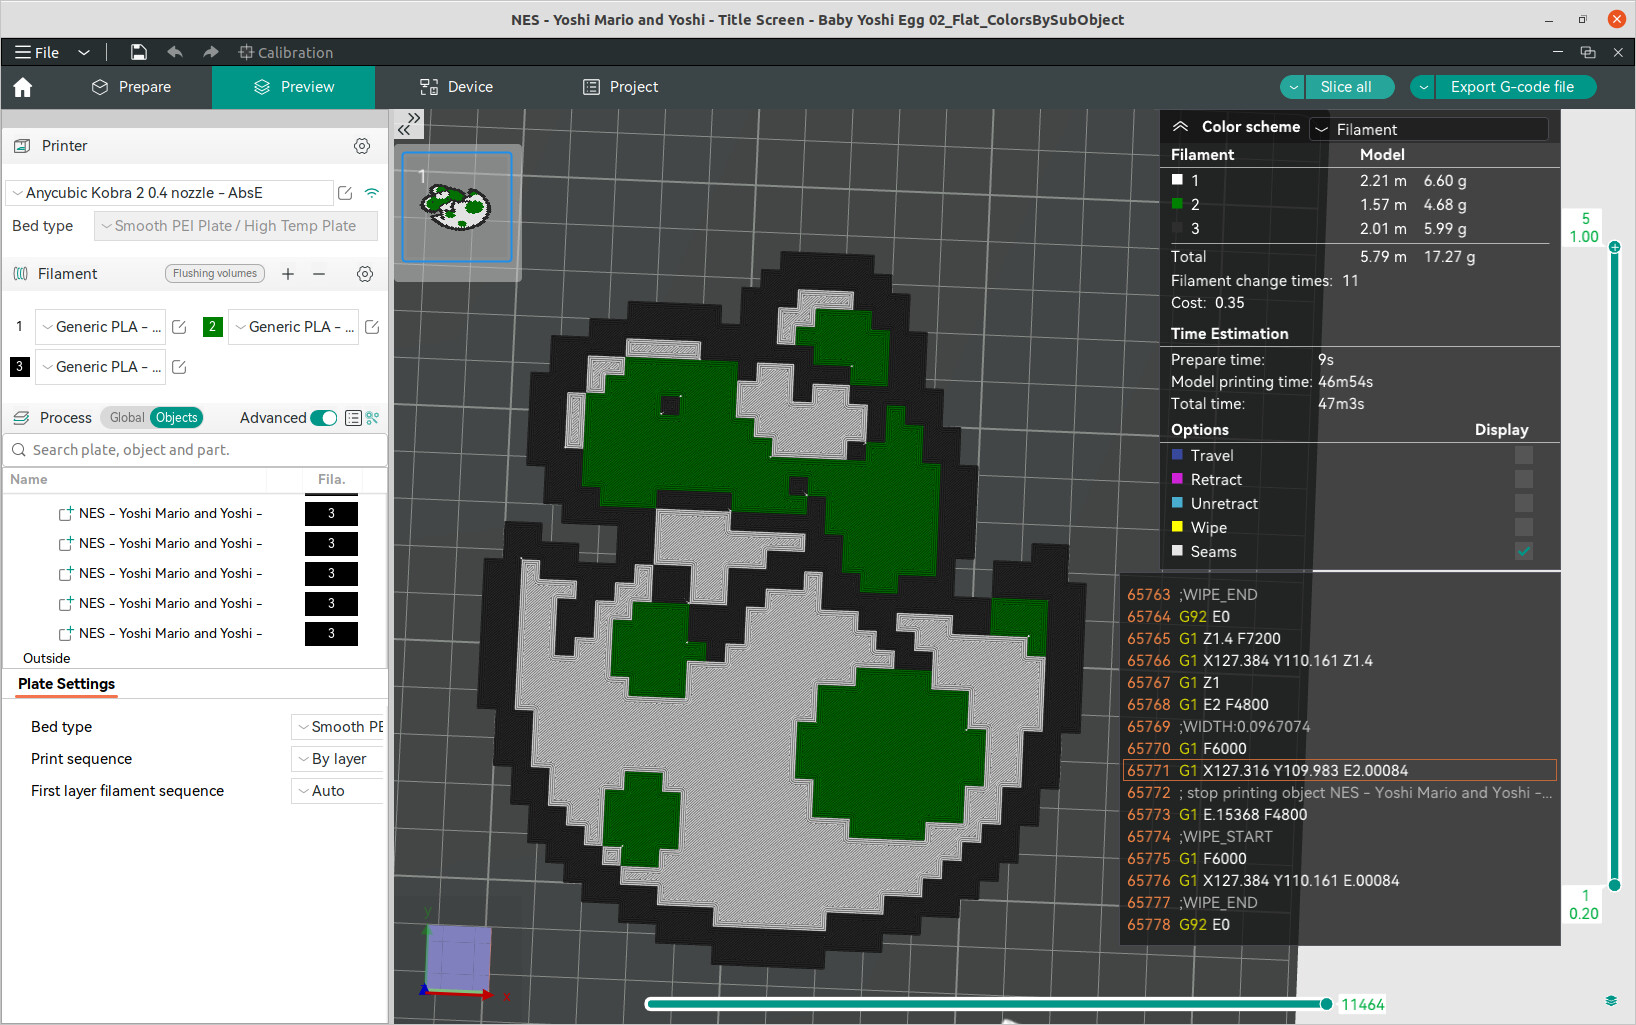Select the Anycubic Kobra 2 printer dropdown
This screenshot has height=1025, width=1636.
pos(170,193)
